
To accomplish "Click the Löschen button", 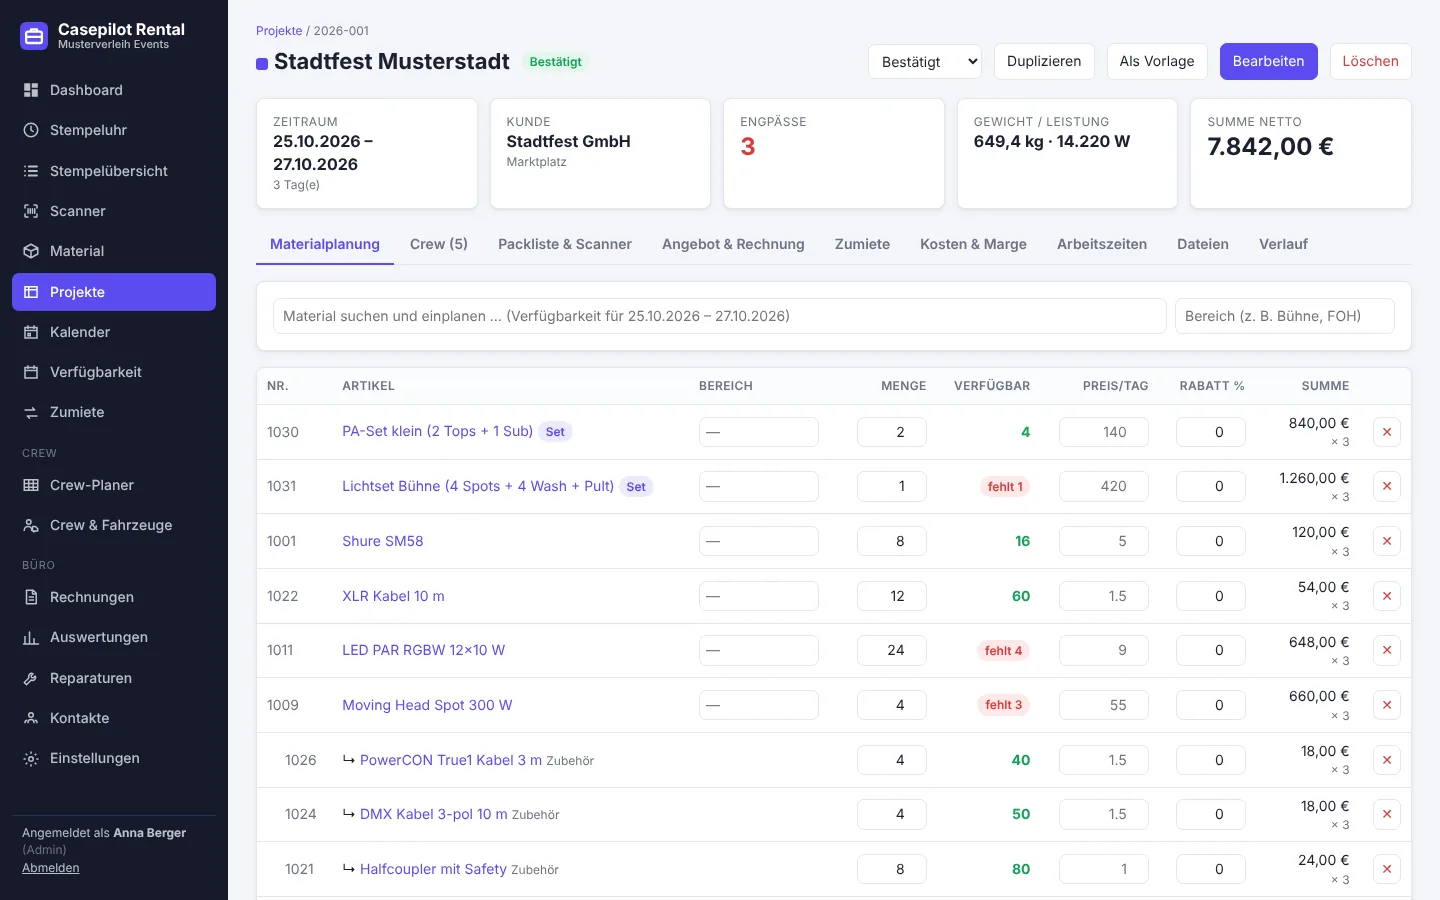I will click(1370, 61).
